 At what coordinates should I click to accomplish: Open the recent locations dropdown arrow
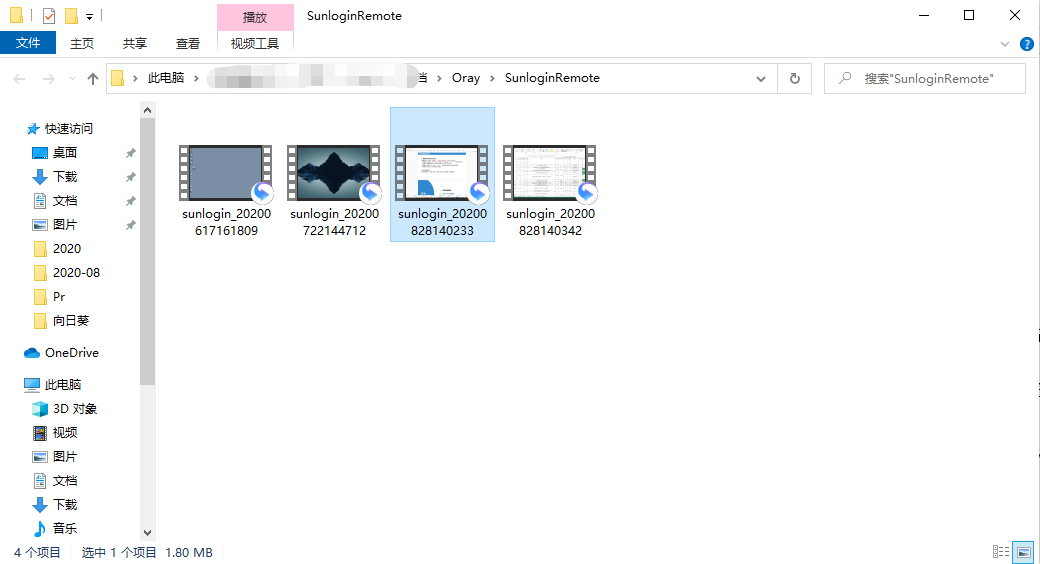tap(72, 79)
